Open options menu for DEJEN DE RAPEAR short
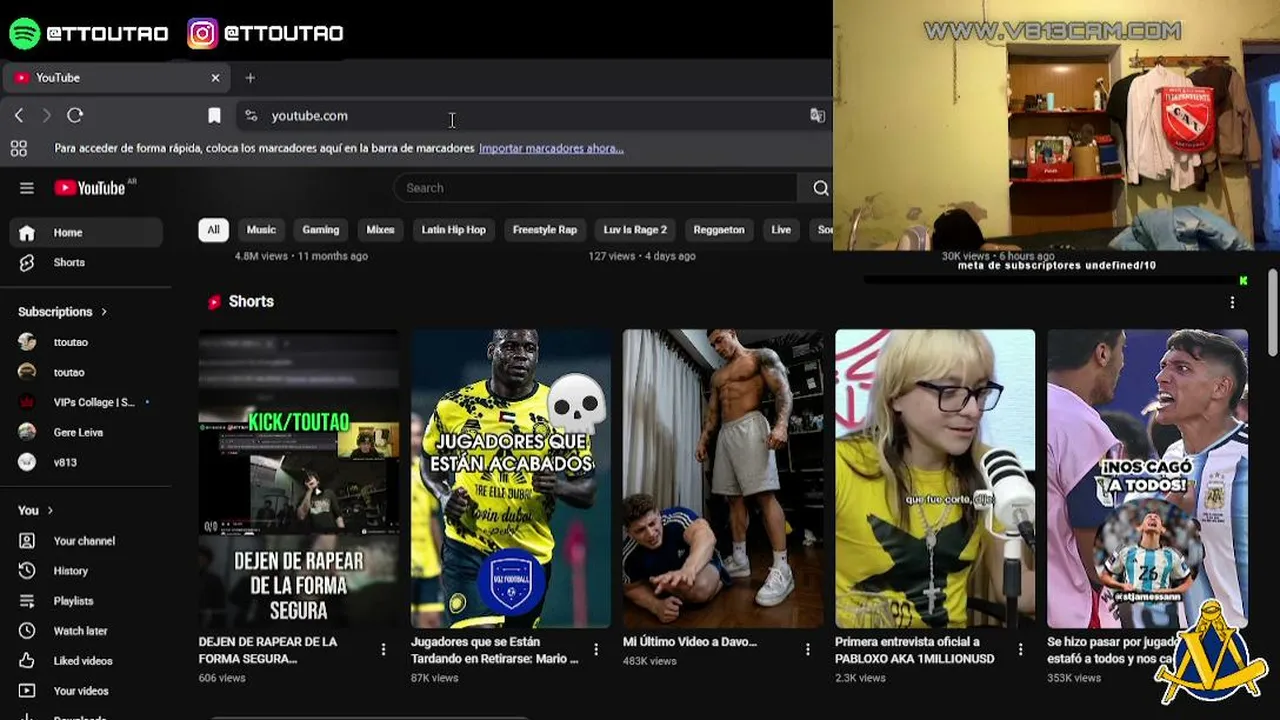 point(383,650)
